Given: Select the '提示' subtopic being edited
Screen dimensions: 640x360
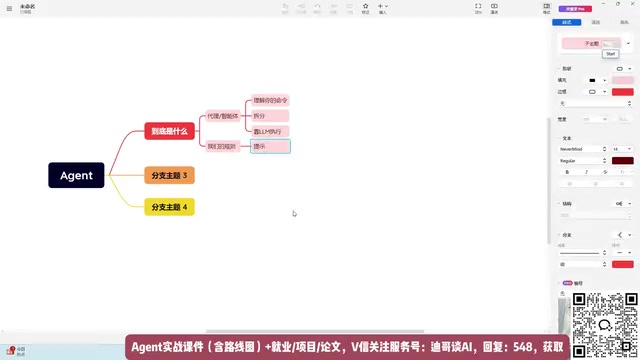Looking at the screenshot, I should coord(270,146).
